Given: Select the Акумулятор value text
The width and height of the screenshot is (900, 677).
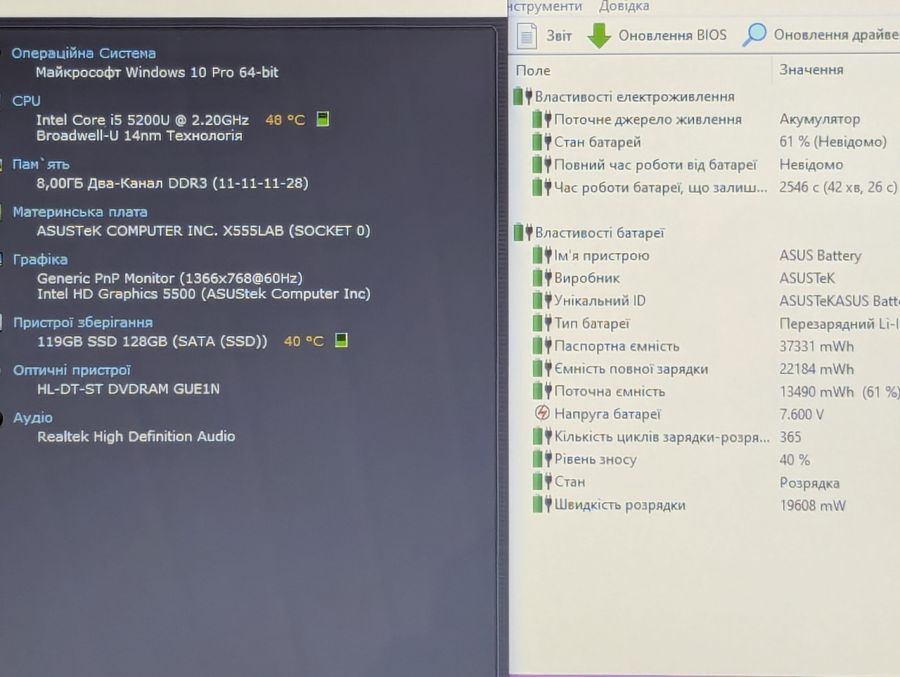Looking at the screenshot, I should coord(820,119).
